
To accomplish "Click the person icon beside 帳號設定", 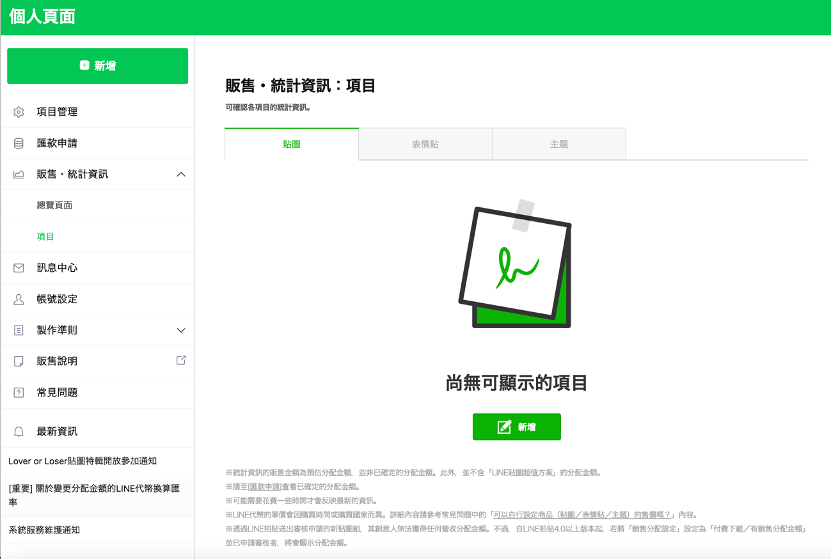I will 19,299.
